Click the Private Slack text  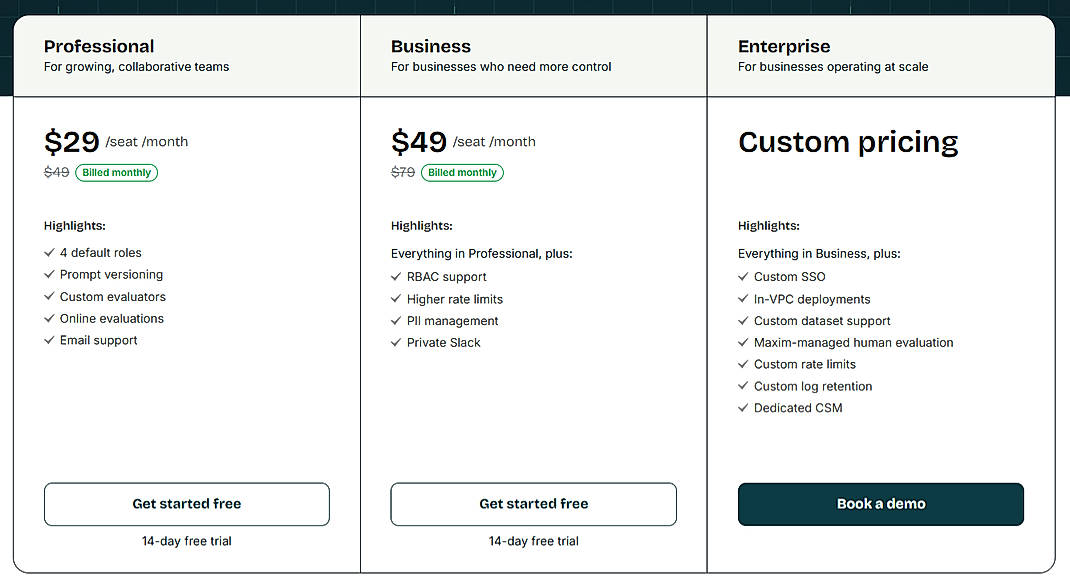[x=444, y=343]
